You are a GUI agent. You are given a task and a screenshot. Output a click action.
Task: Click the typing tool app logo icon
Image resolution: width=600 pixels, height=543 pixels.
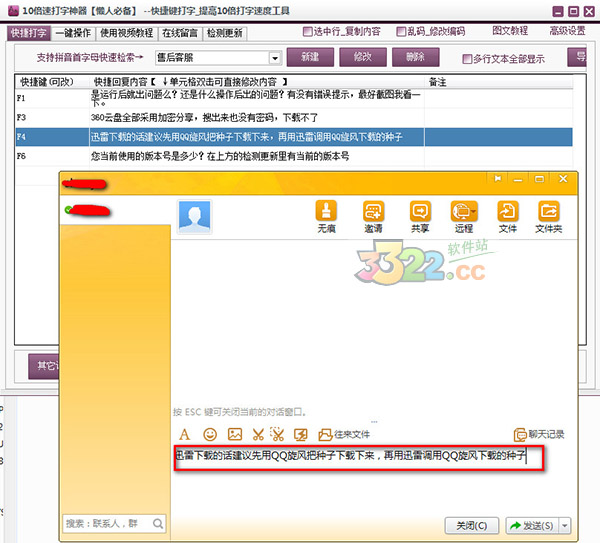pyautogui.click(x=13, y=10)
